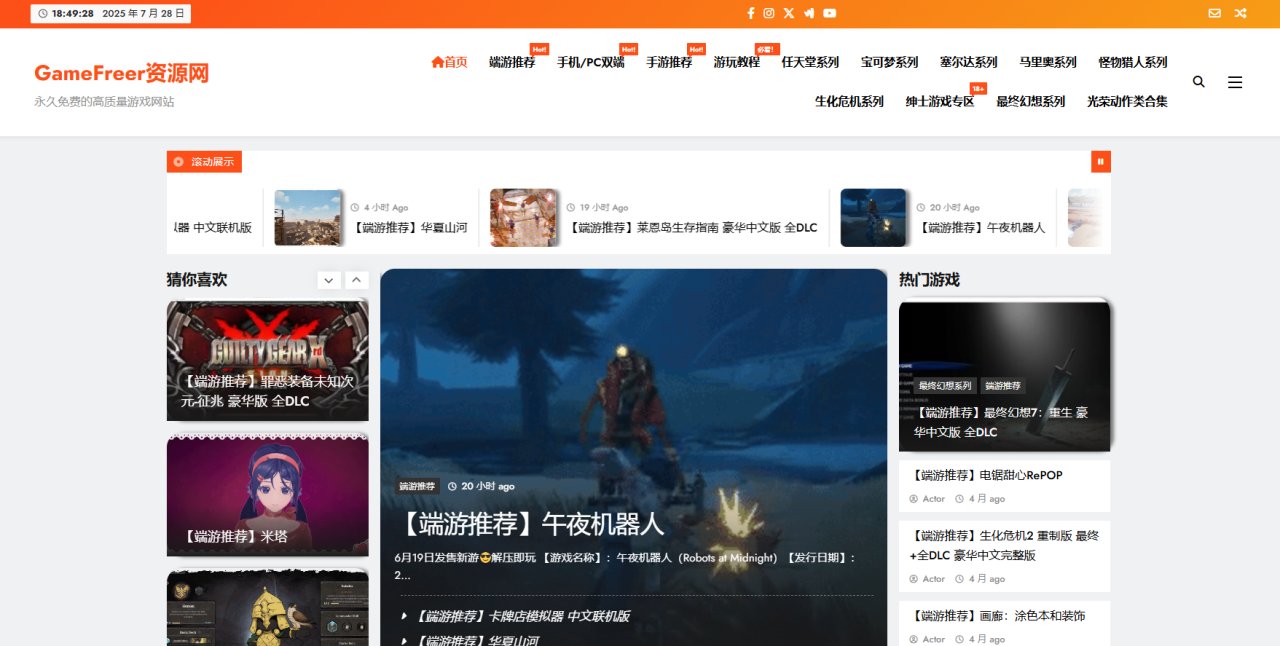Open the 最终幻想系列 menu item
Viewport: 1280px width, 646px height.
[1030, 101]
